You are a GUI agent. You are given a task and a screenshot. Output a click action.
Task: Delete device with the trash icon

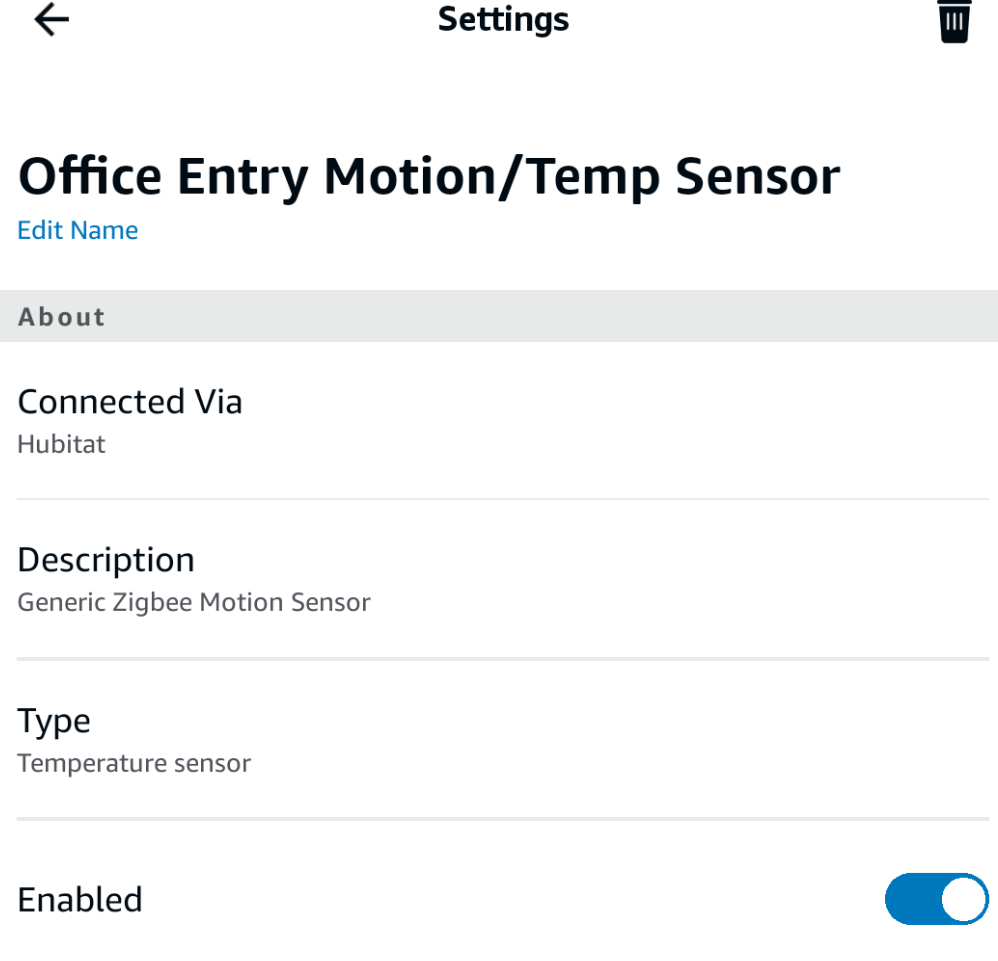click(954, 22)
